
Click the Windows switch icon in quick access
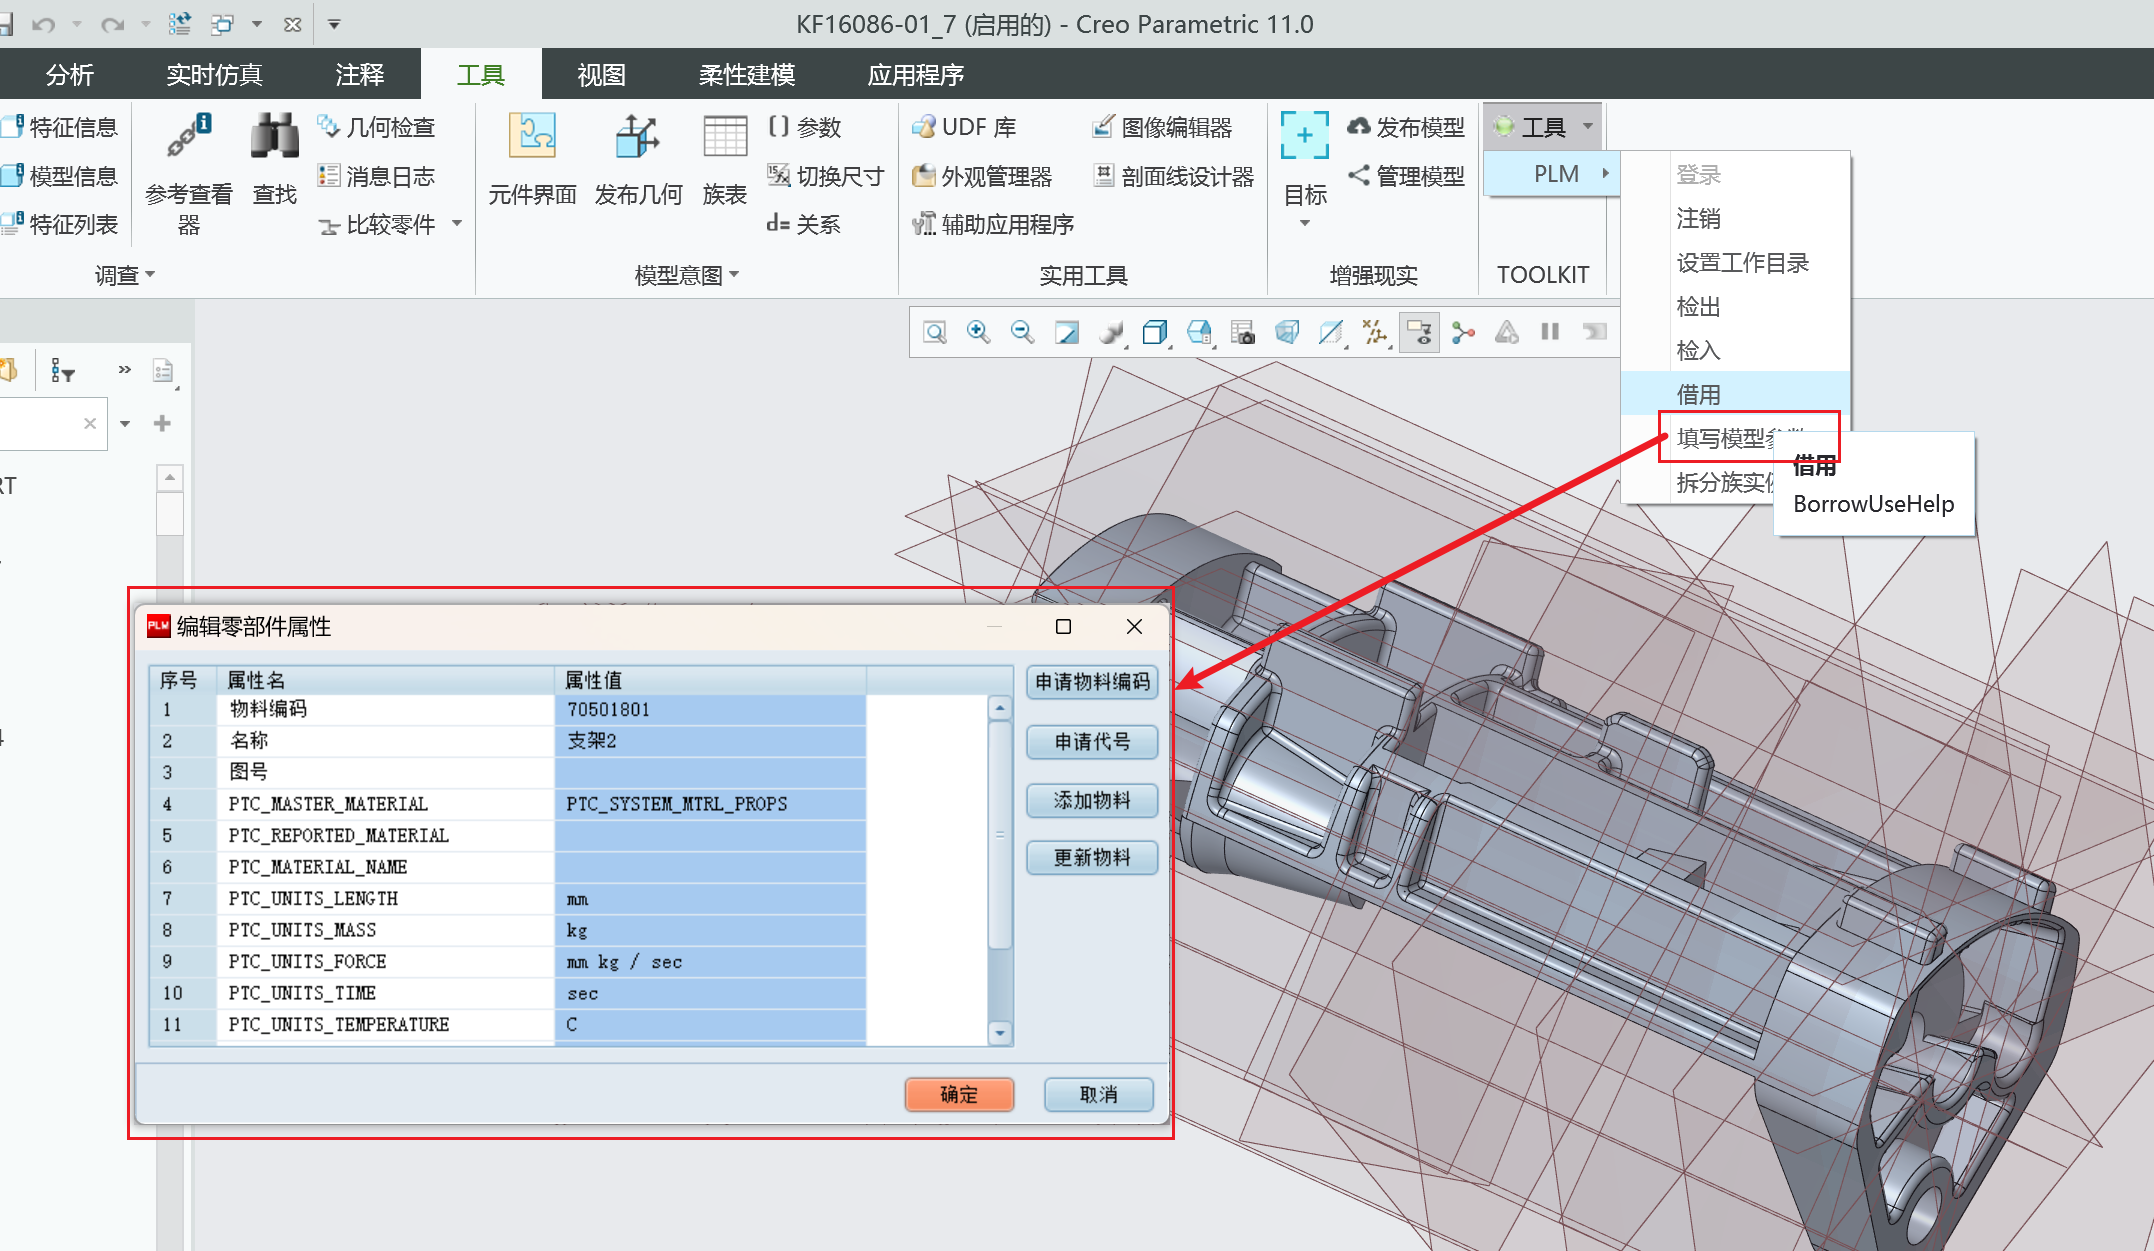coord(222,24)
